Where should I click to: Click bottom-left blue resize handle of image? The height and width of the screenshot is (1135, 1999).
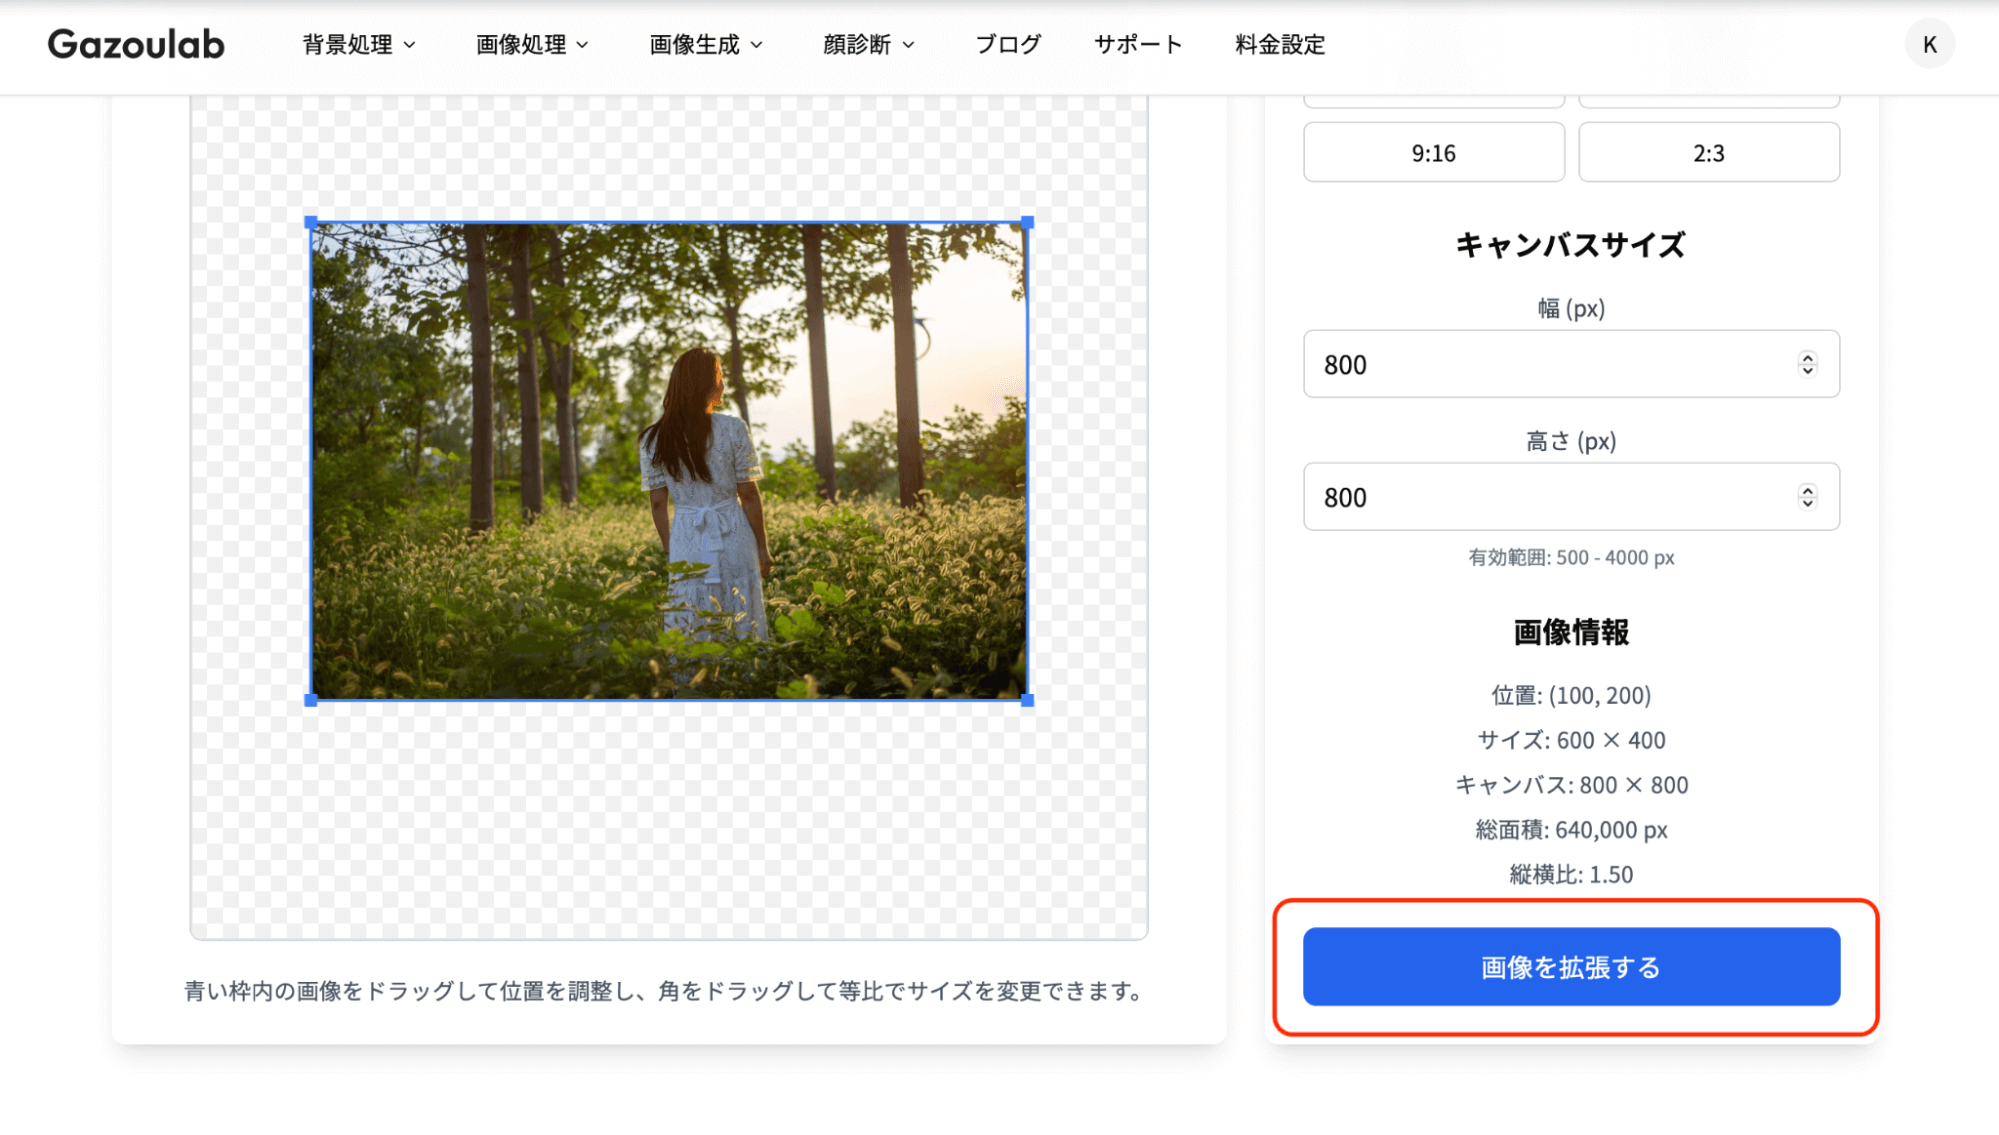tap(311, 700)
